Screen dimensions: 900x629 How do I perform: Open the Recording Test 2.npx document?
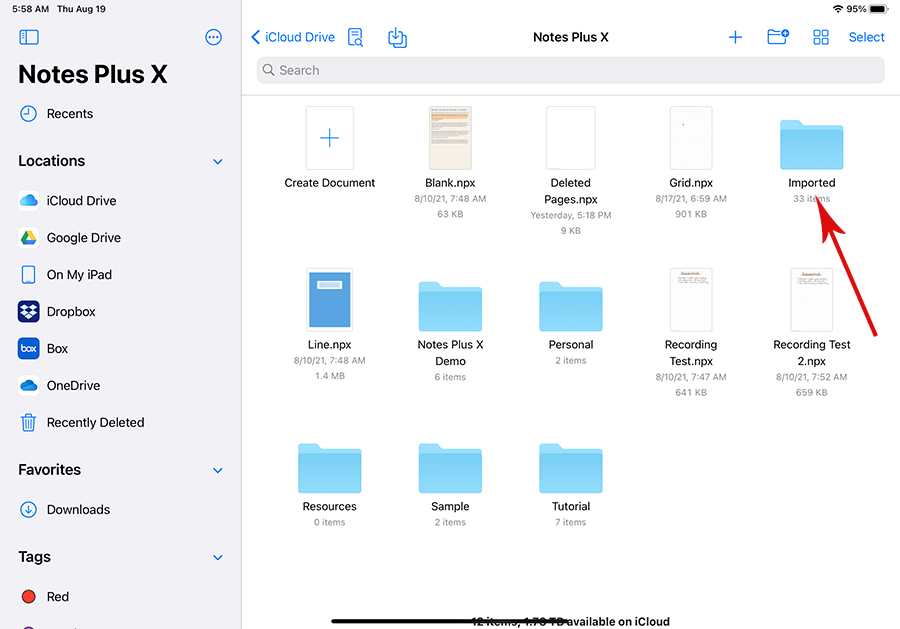point(812,300)
